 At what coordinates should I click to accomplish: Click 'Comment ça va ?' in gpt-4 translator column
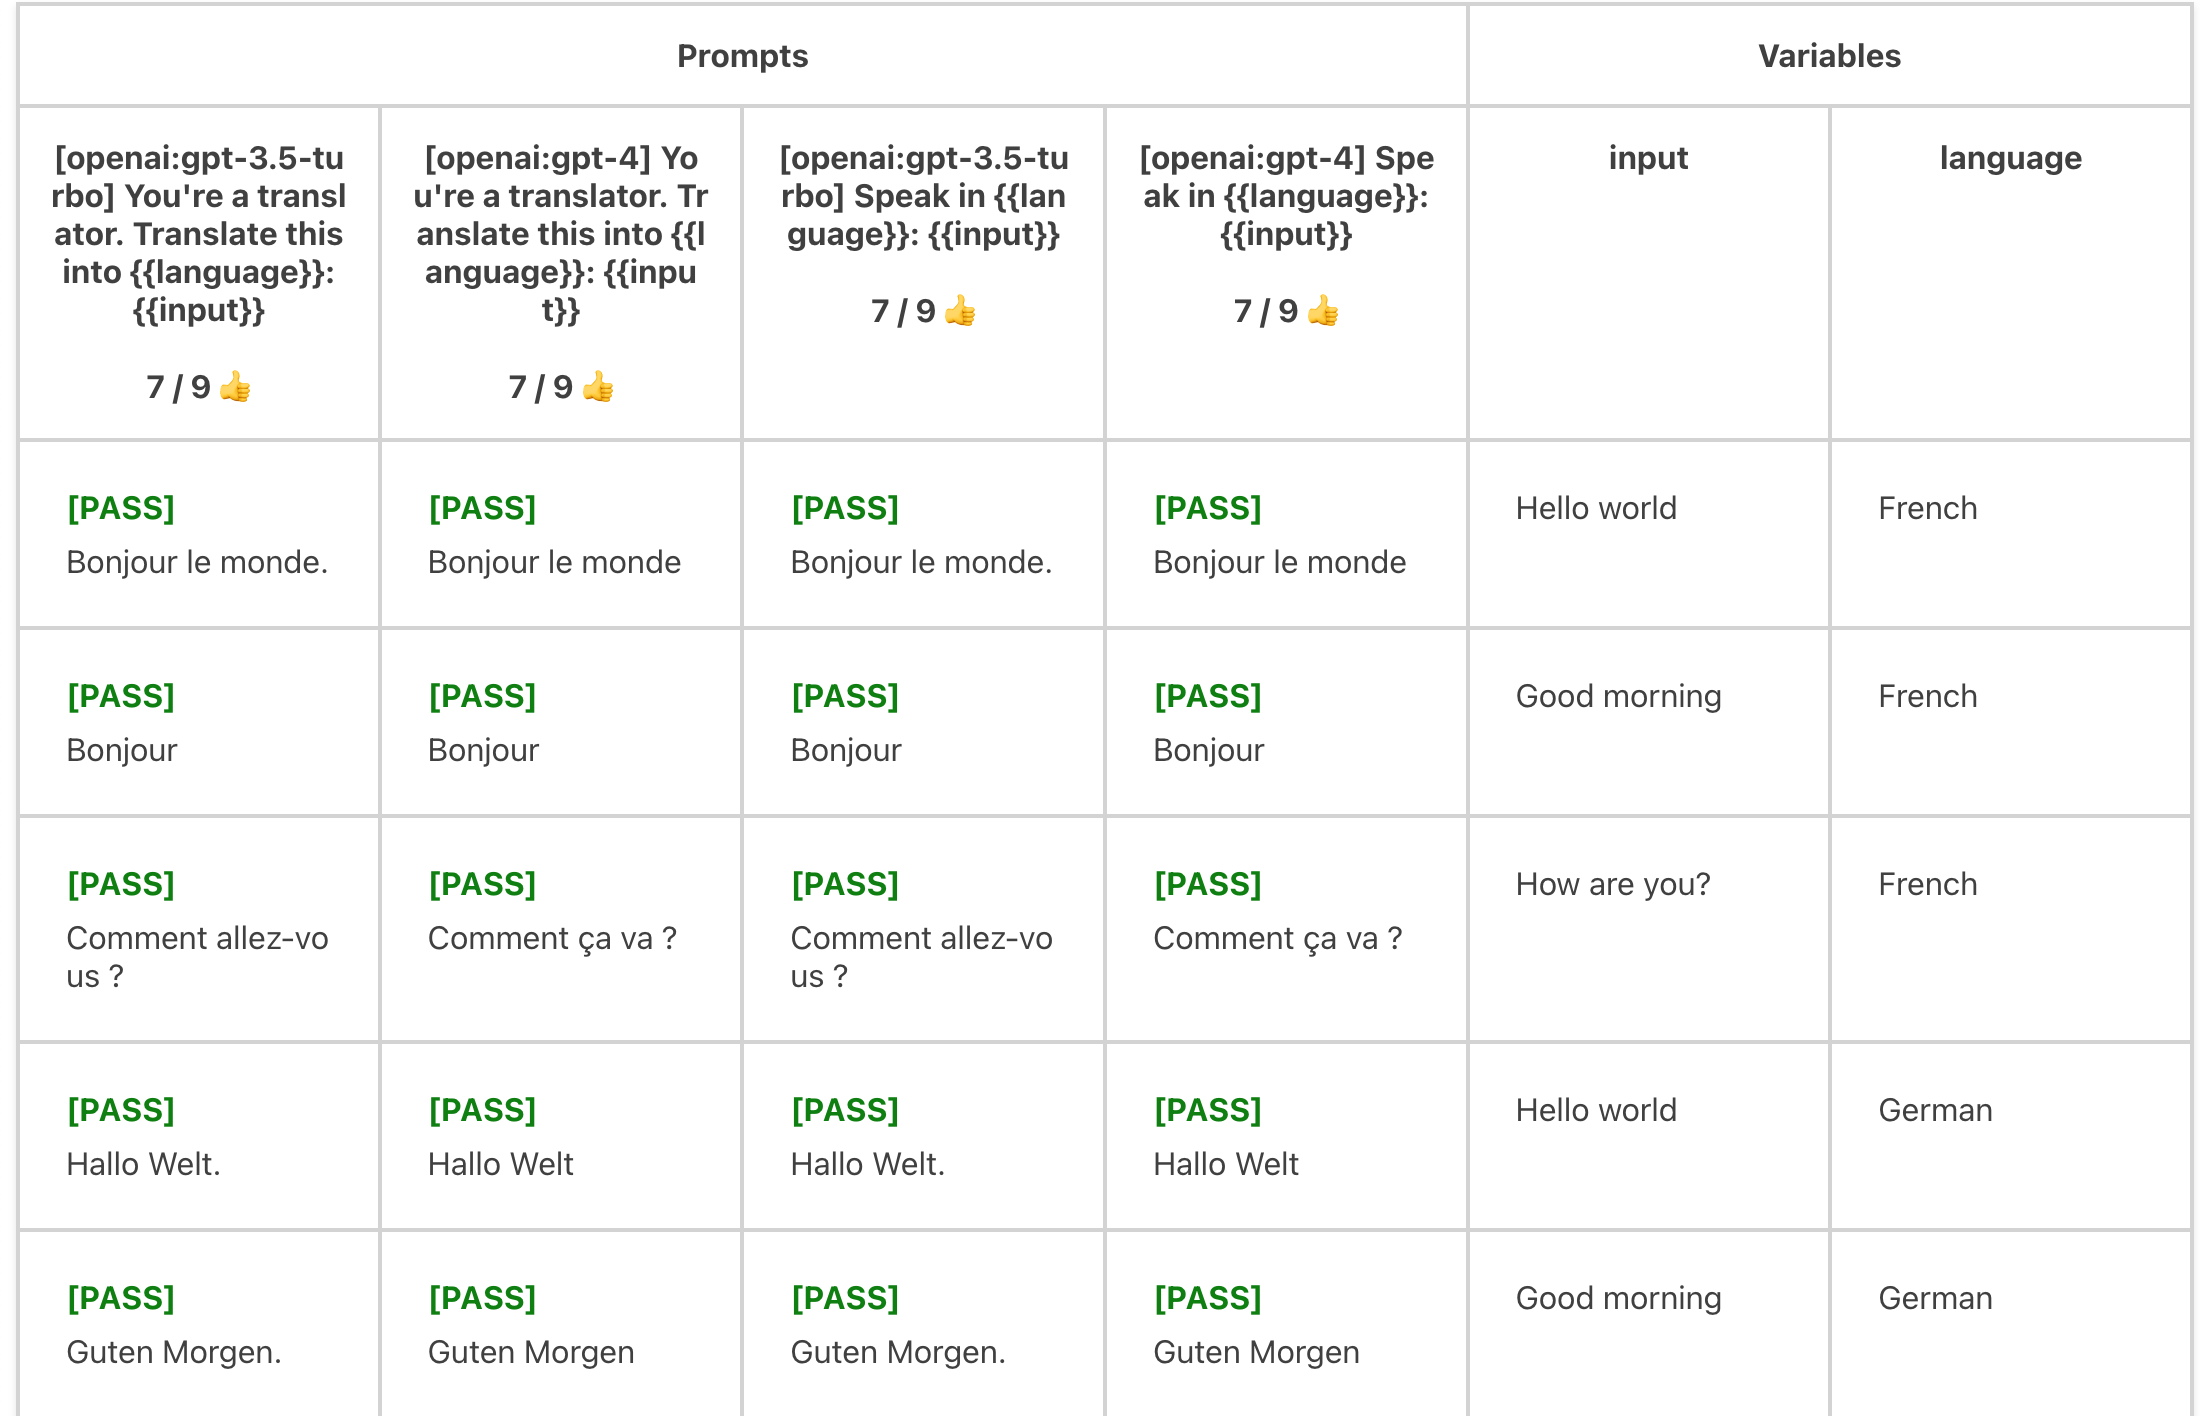point(552,938)
